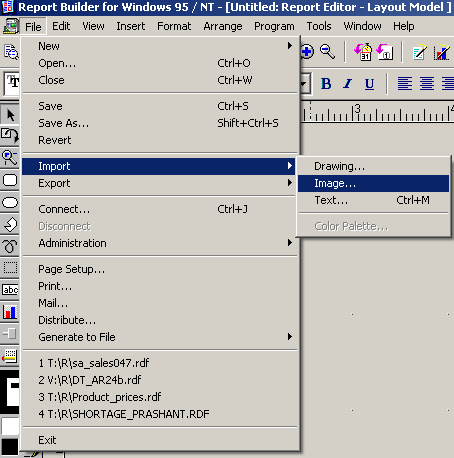The width and height of the screenshot is (454, 458).
Task: Choose Connect... from File menu
Action: 159,209
